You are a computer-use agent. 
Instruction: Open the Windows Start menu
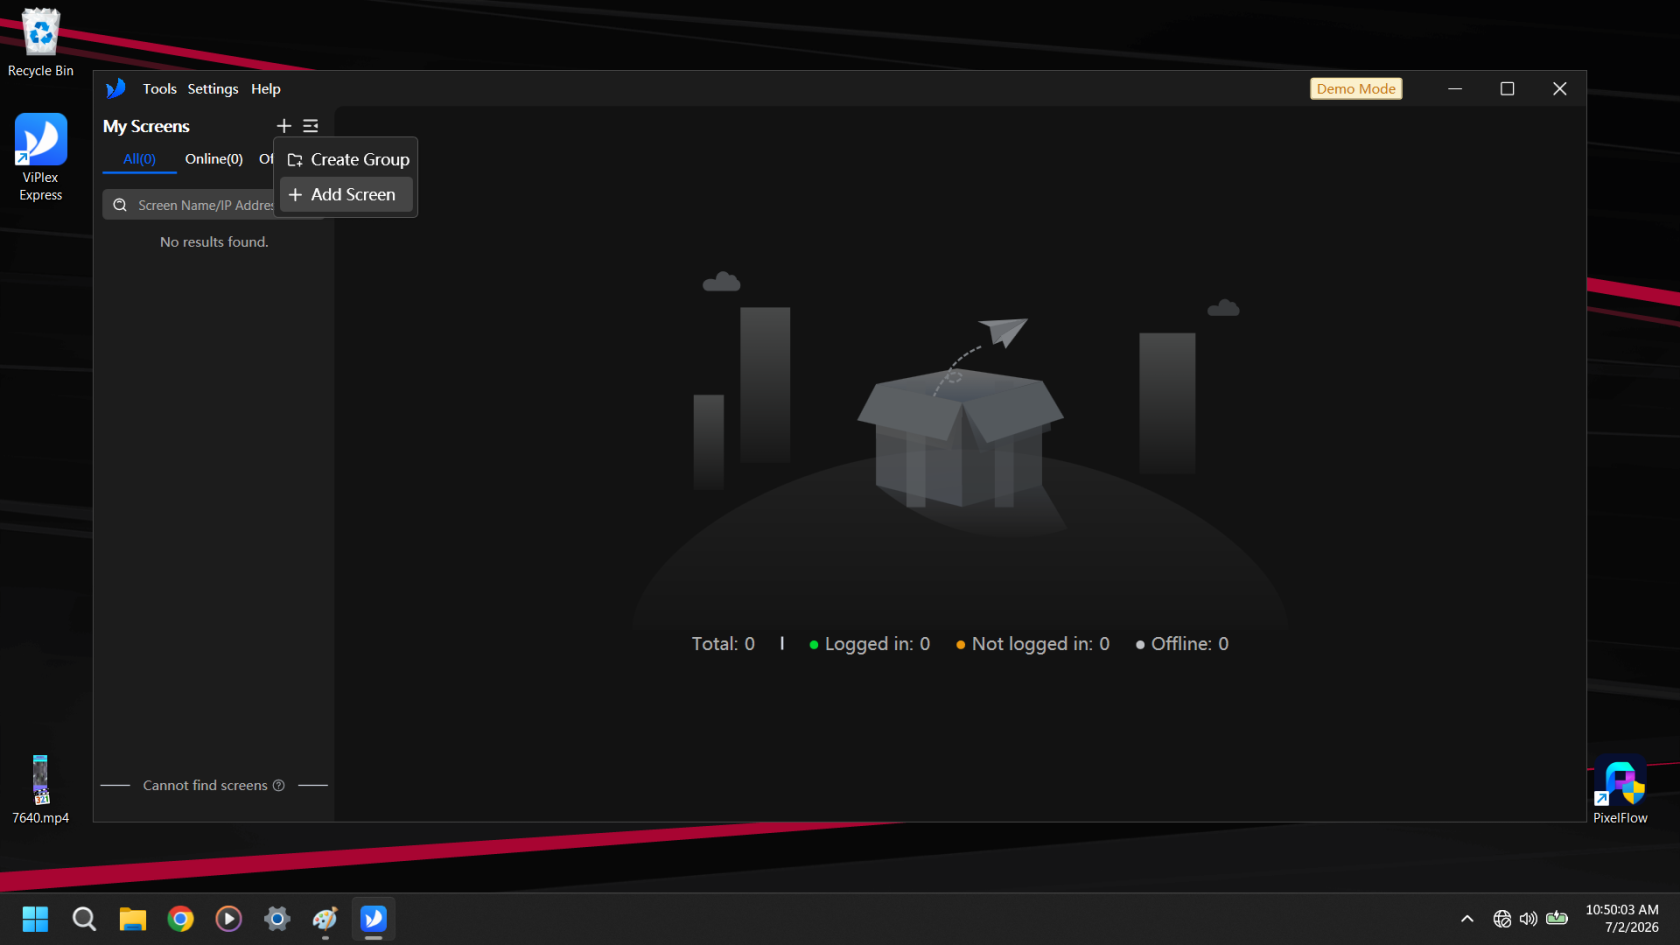pyautogui.click(x=35, y=919)
